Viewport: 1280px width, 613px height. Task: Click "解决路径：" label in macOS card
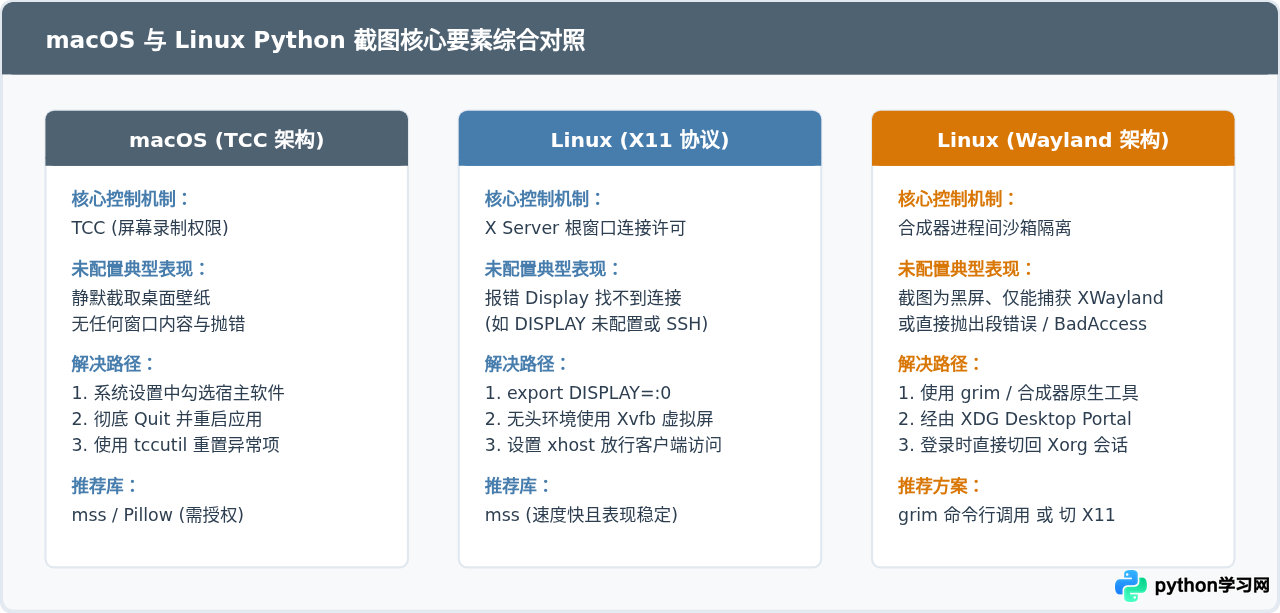(x=114, y=363)
